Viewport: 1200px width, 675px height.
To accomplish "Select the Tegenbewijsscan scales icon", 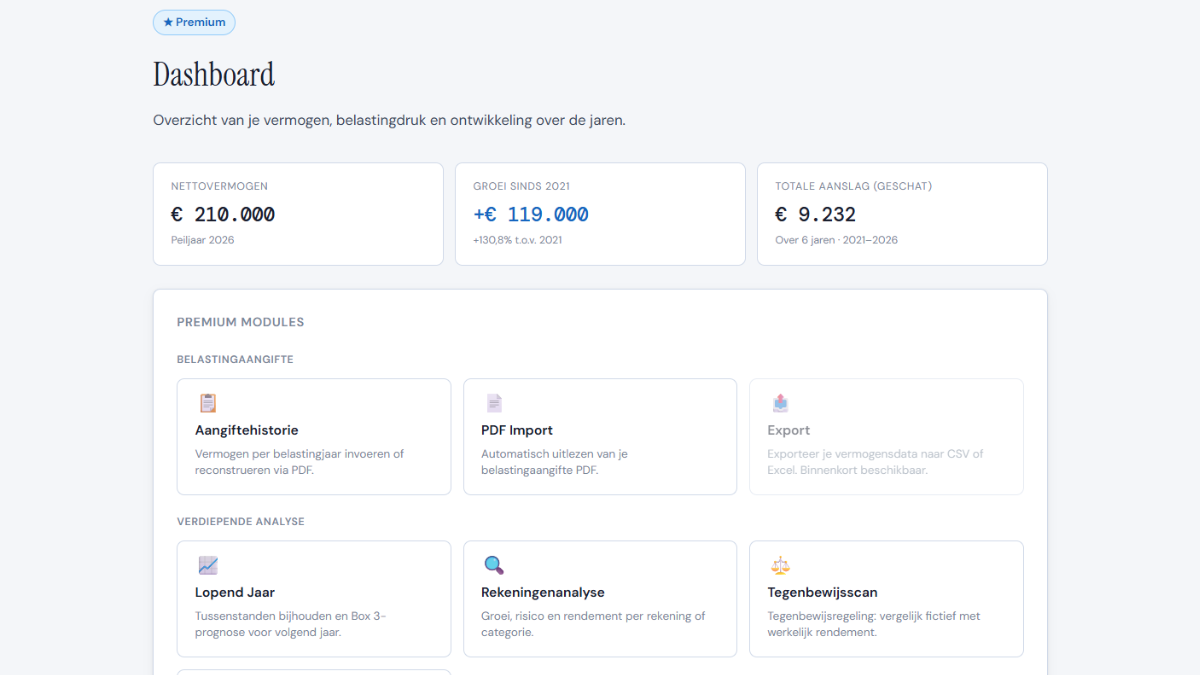I will tap(780, 564).
